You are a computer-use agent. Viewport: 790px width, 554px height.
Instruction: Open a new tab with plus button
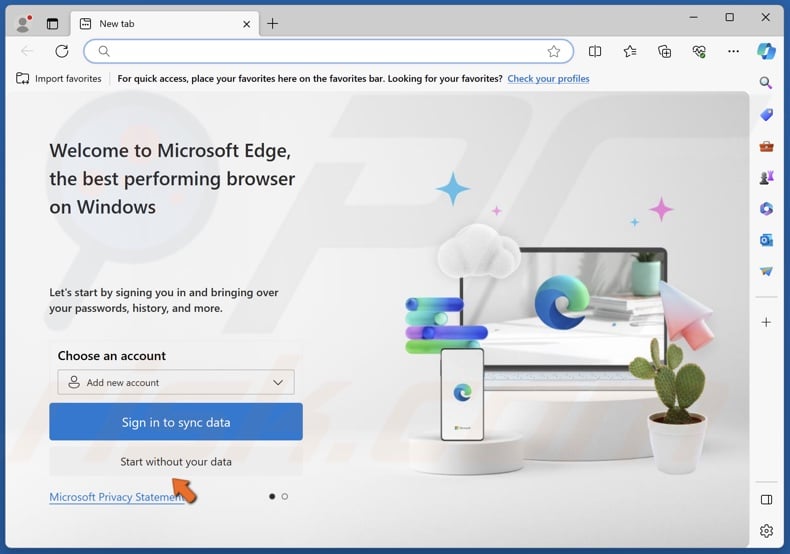tap(273, 23)
